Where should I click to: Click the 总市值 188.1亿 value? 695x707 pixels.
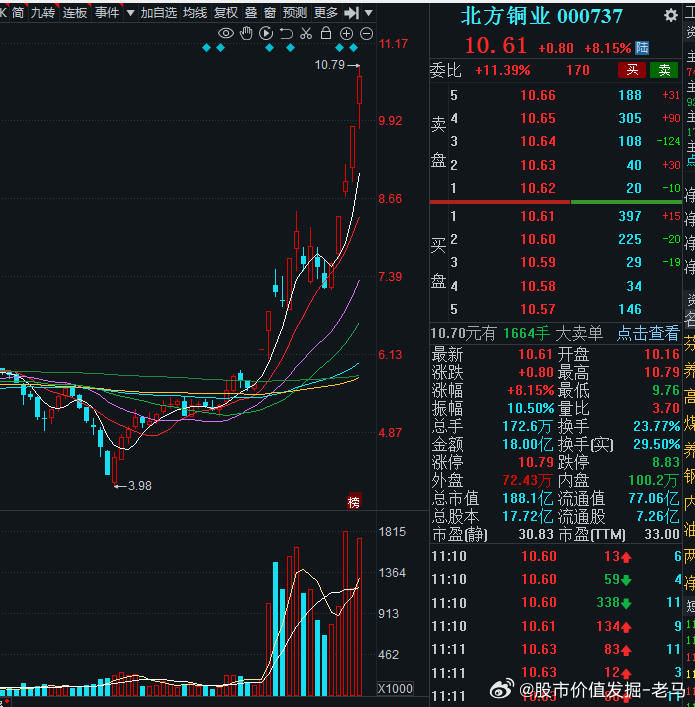(527, 498)
